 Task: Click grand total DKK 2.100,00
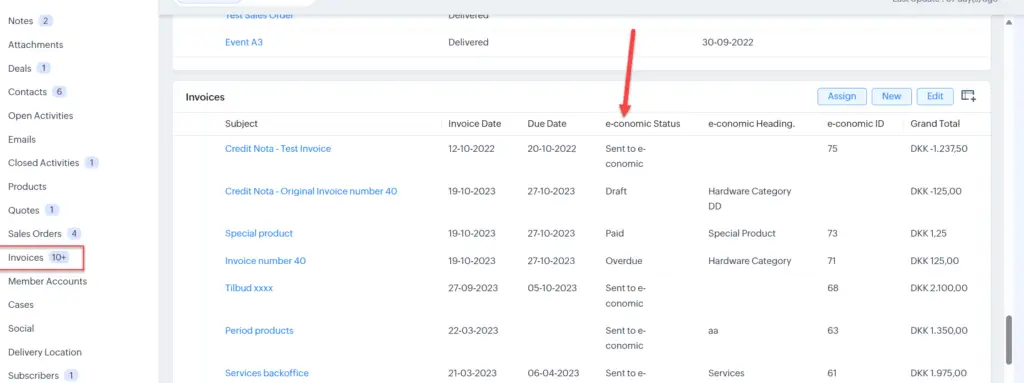click(x=939, y=288)
